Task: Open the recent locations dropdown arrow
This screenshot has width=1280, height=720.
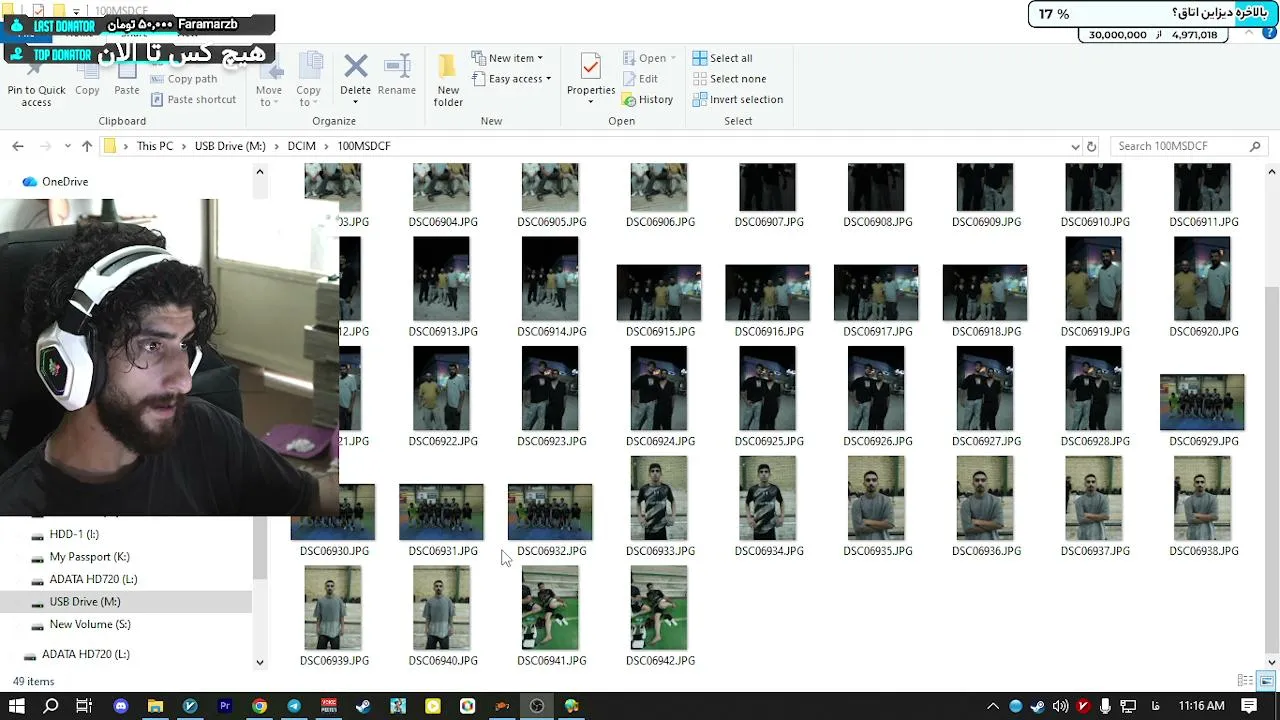Action: click(x=68, y=146)
